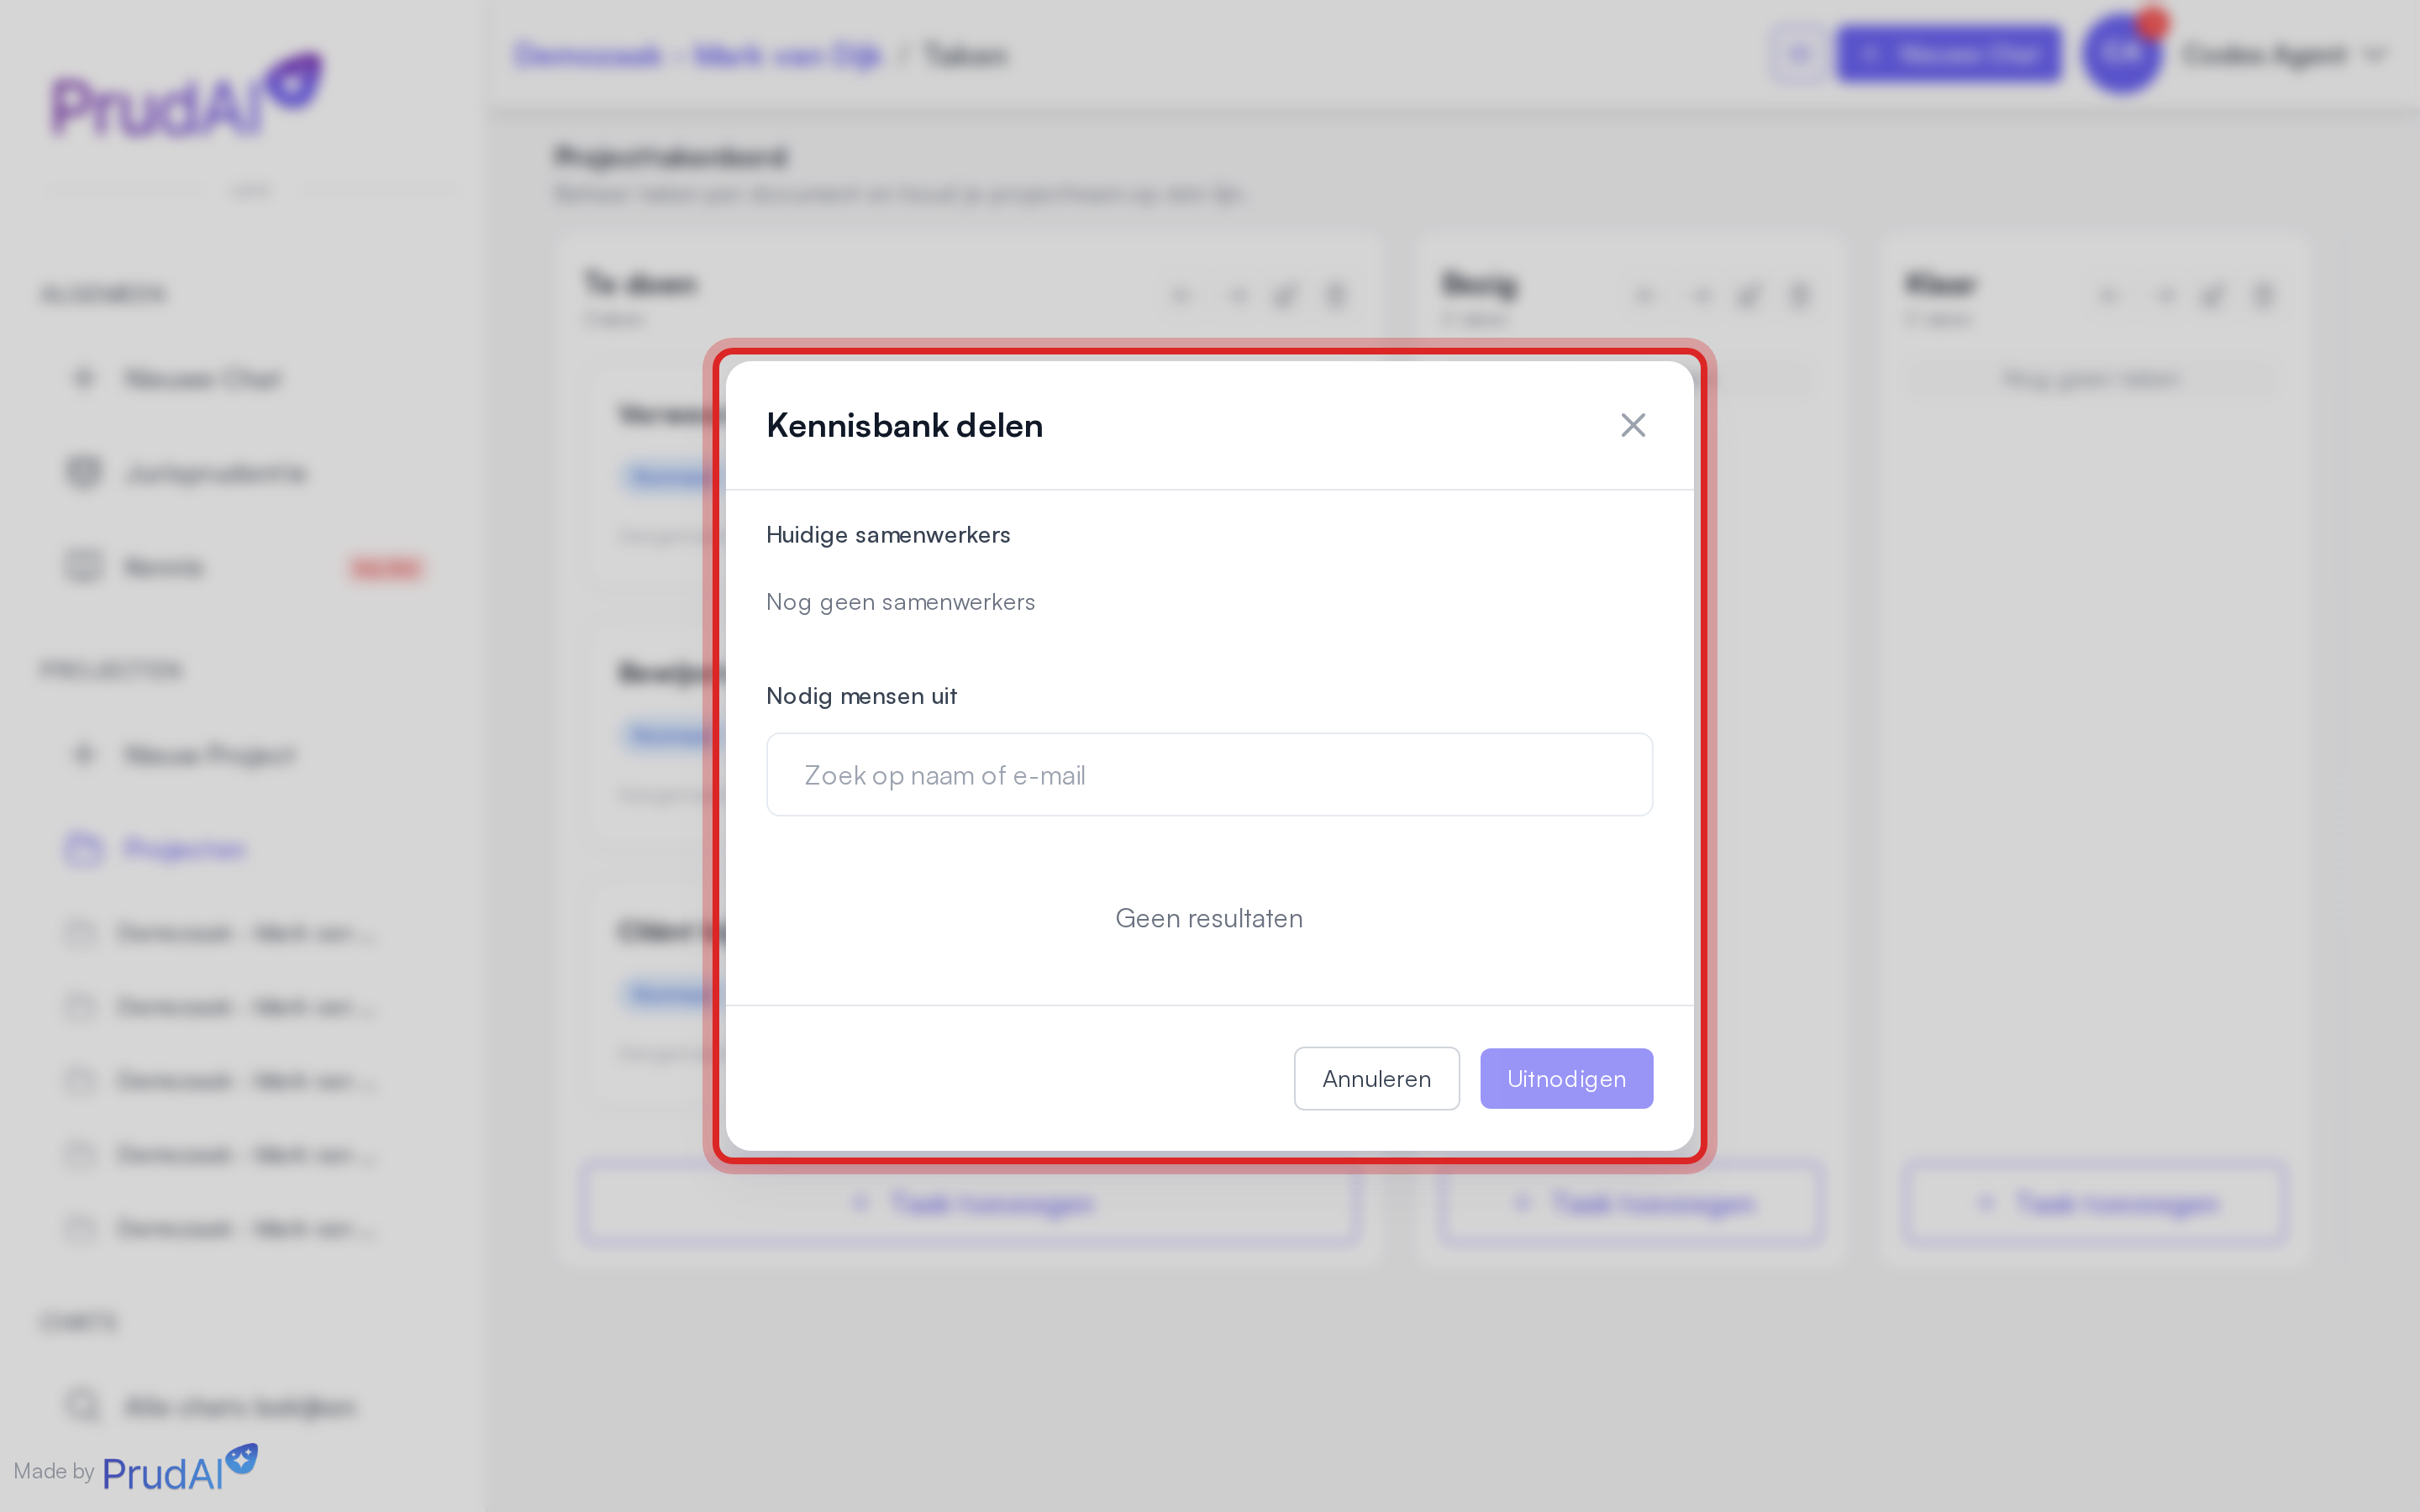
Task: Click the search icon for Alle chats bekijken
Action: [84, 1406]
